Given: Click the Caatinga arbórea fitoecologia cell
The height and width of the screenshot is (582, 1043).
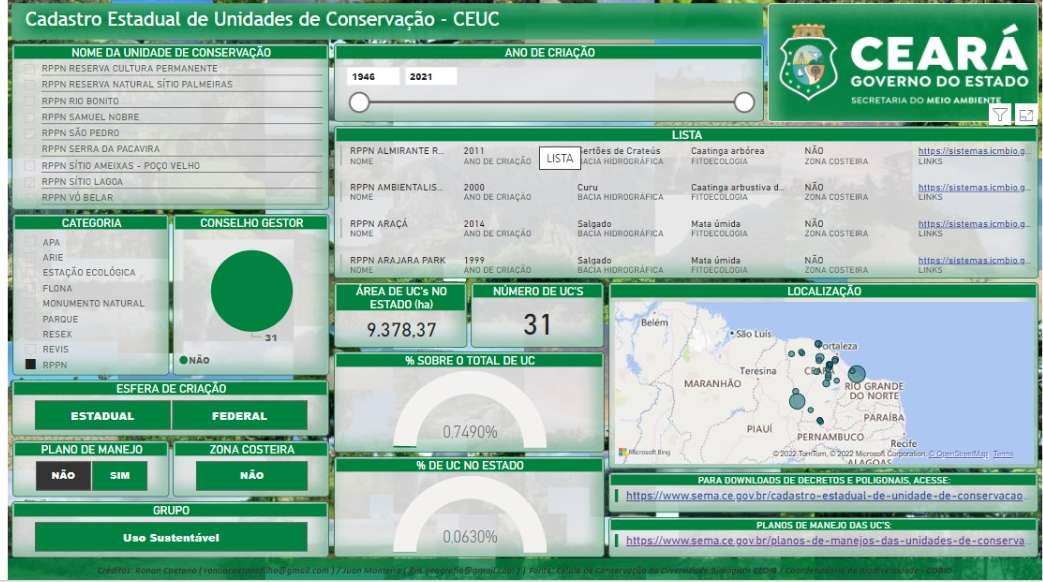Looking at the screenshot, I should tap(727, 151).
